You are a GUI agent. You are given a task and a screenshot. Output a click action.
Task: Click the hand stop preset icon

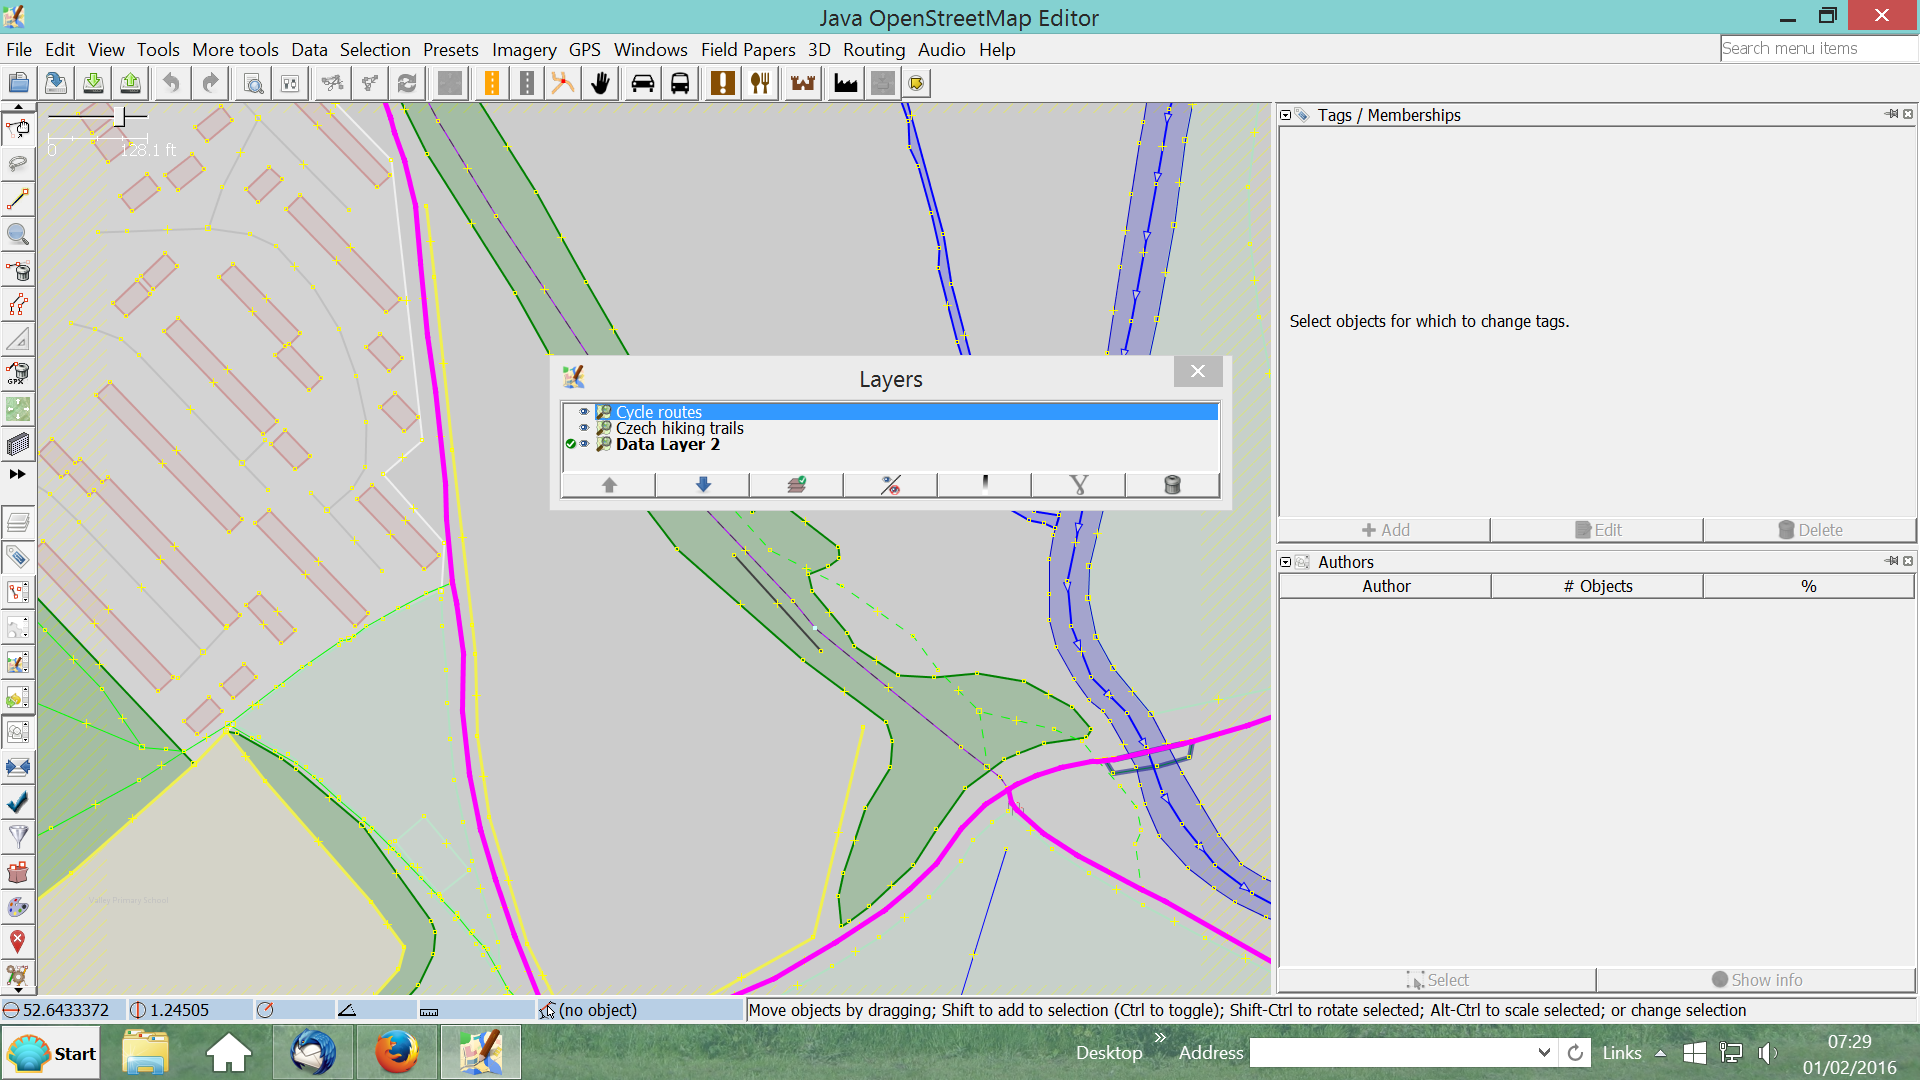[x=600, y=84]
